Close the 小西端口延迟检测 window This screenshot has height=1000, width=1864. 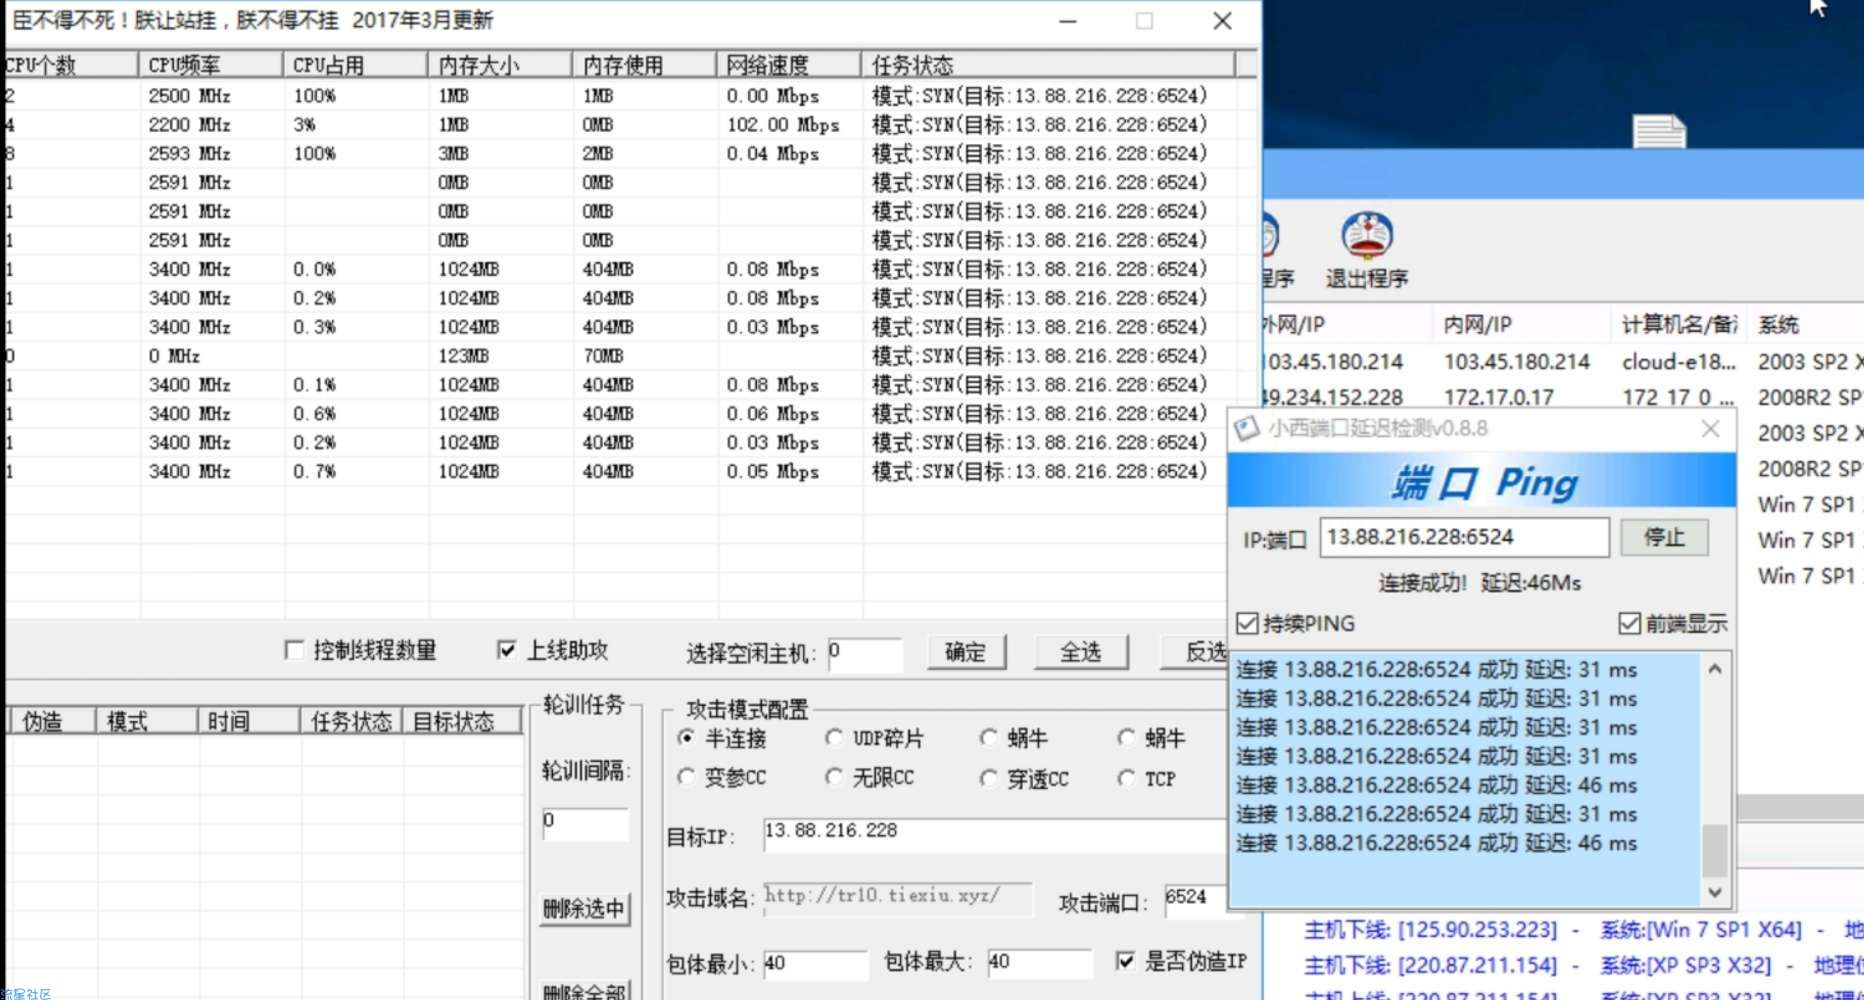[1710, 429]
